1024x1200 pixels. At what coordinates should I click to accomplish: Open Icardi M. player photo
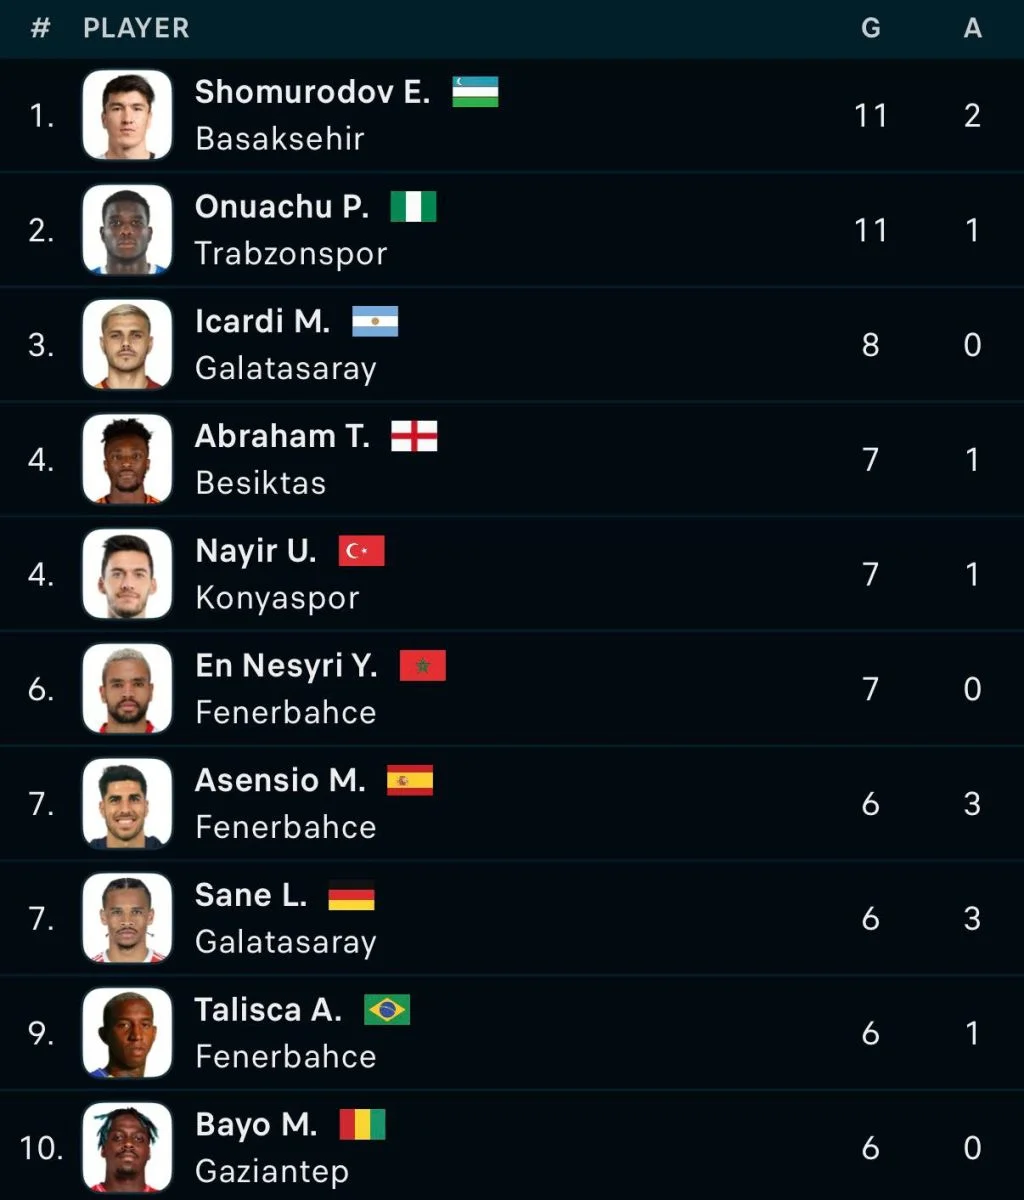pyautogui.click(x=127, y=345)
